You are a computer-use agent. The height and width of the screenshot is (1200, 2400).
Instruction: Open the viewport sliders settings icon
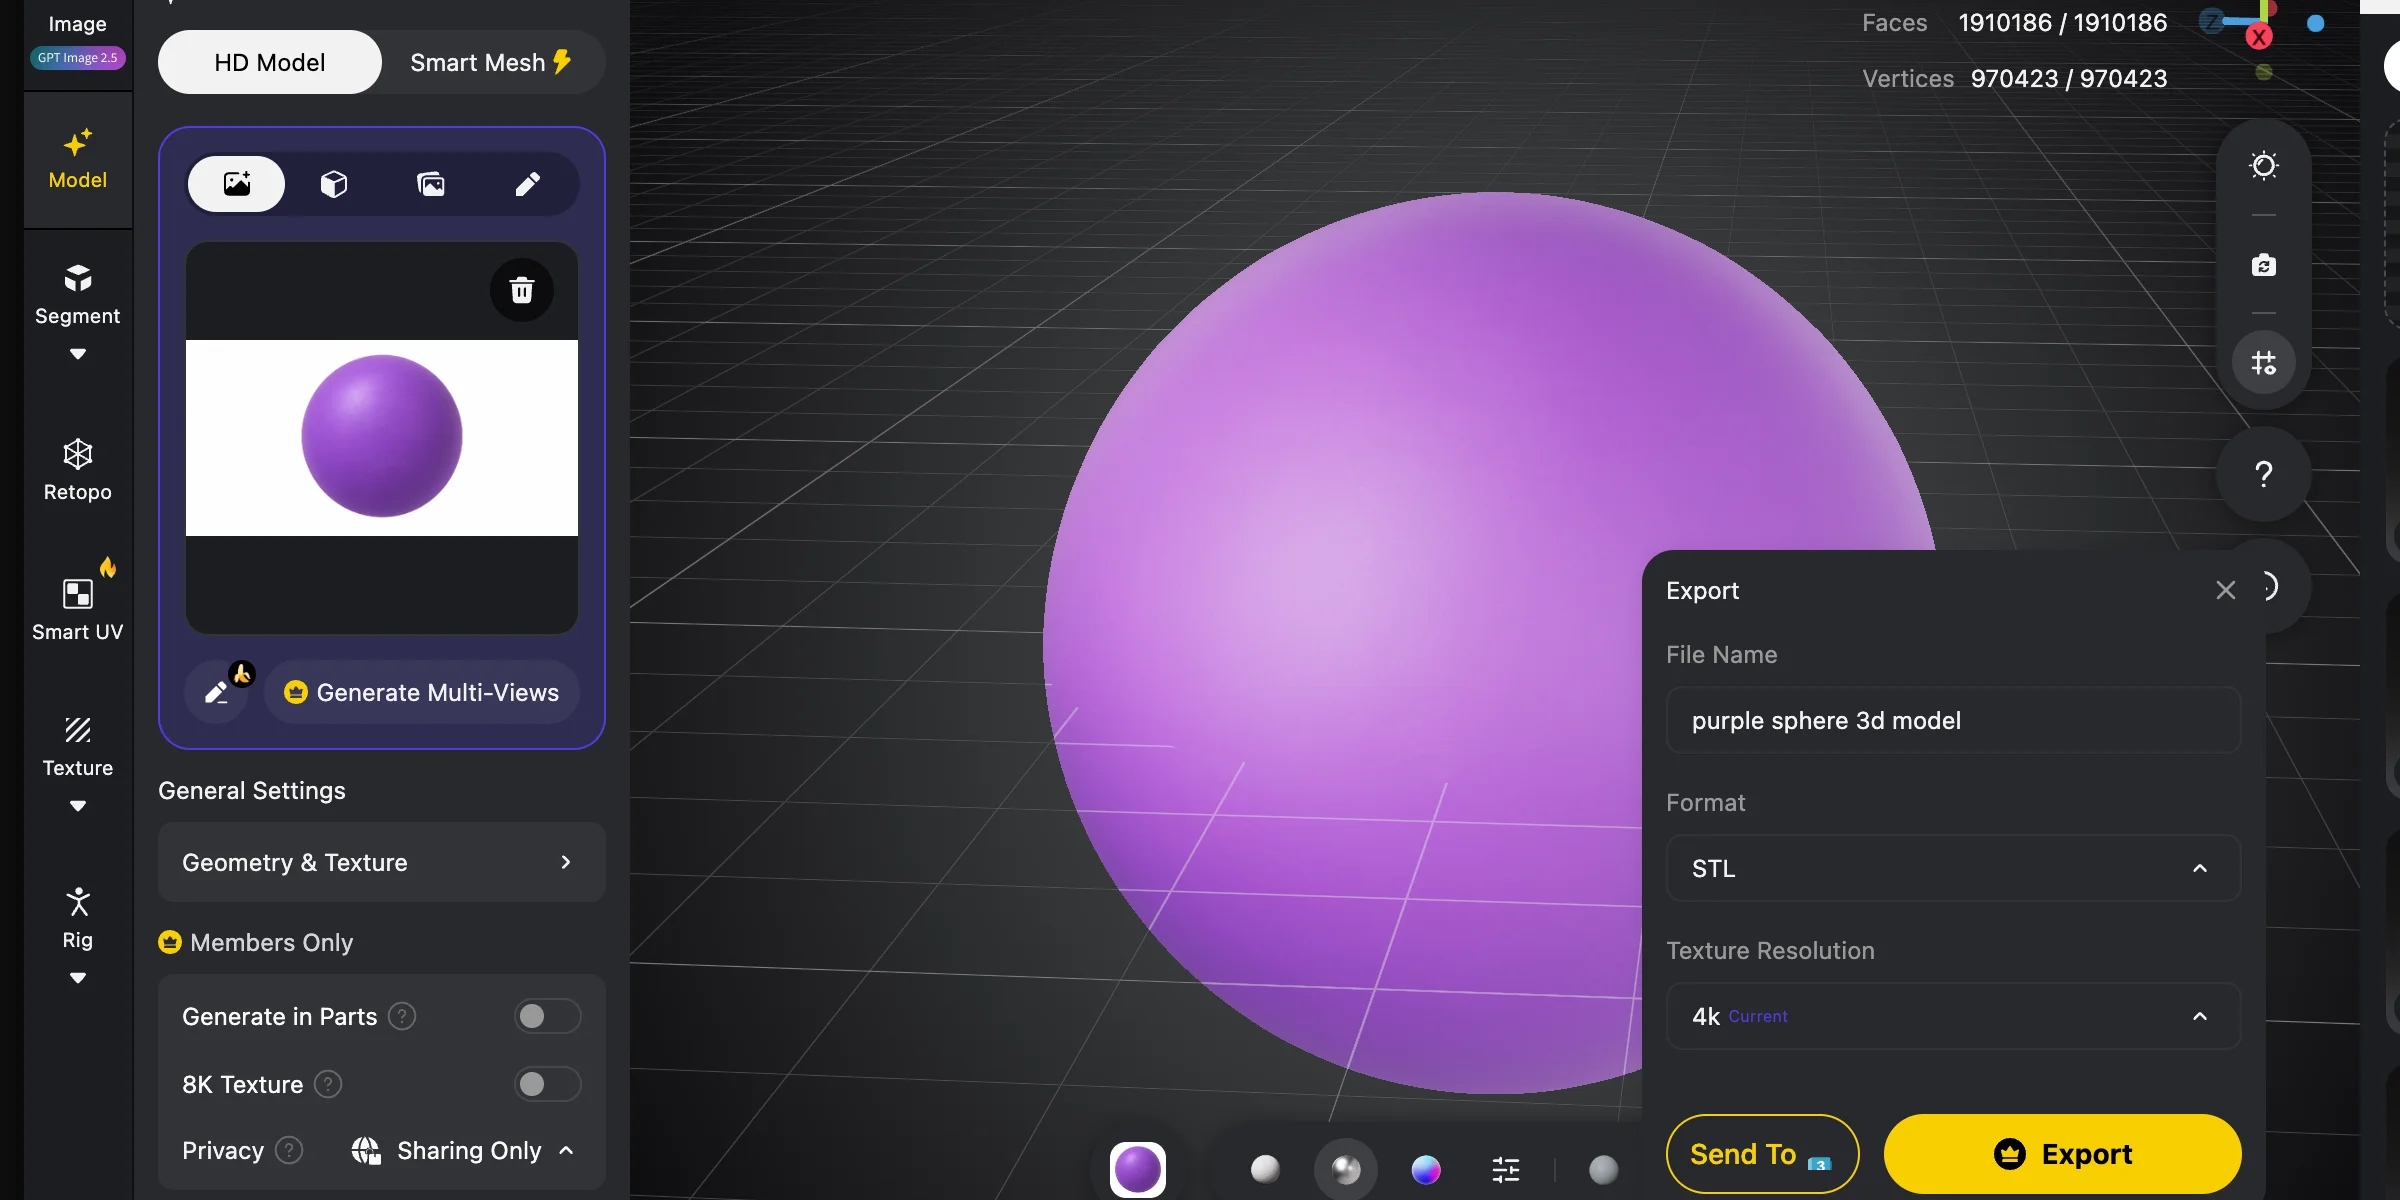point(1506,1168)
